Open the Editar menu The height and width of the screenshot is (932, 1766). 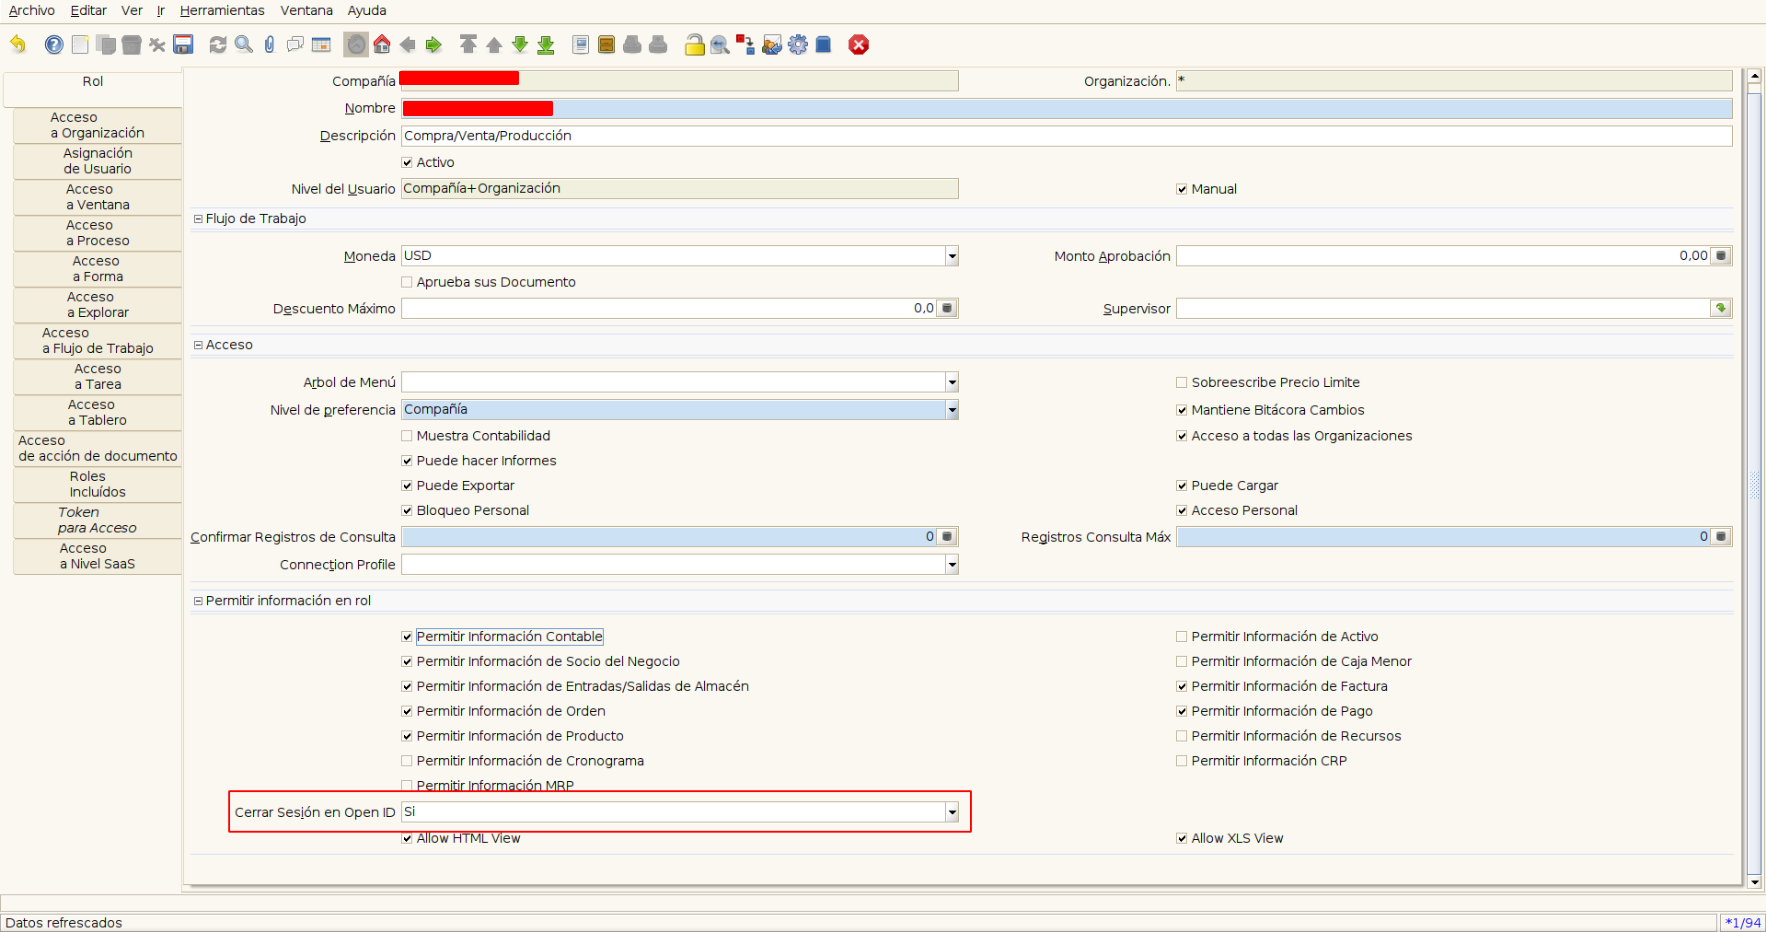[88, 10]
